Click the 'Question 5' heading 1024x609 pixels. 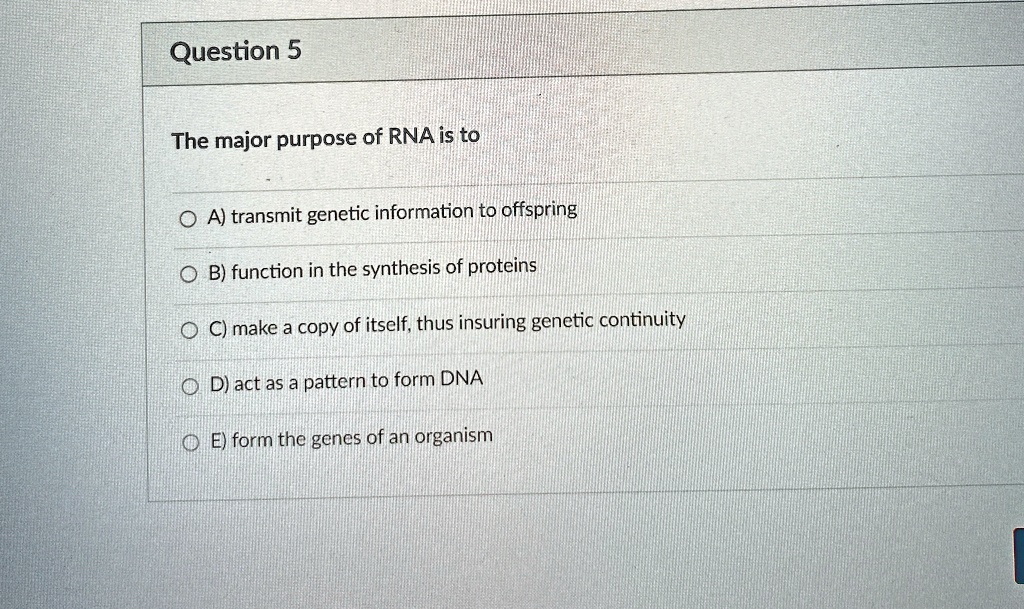pyautogui.click(x=236, y=51)
